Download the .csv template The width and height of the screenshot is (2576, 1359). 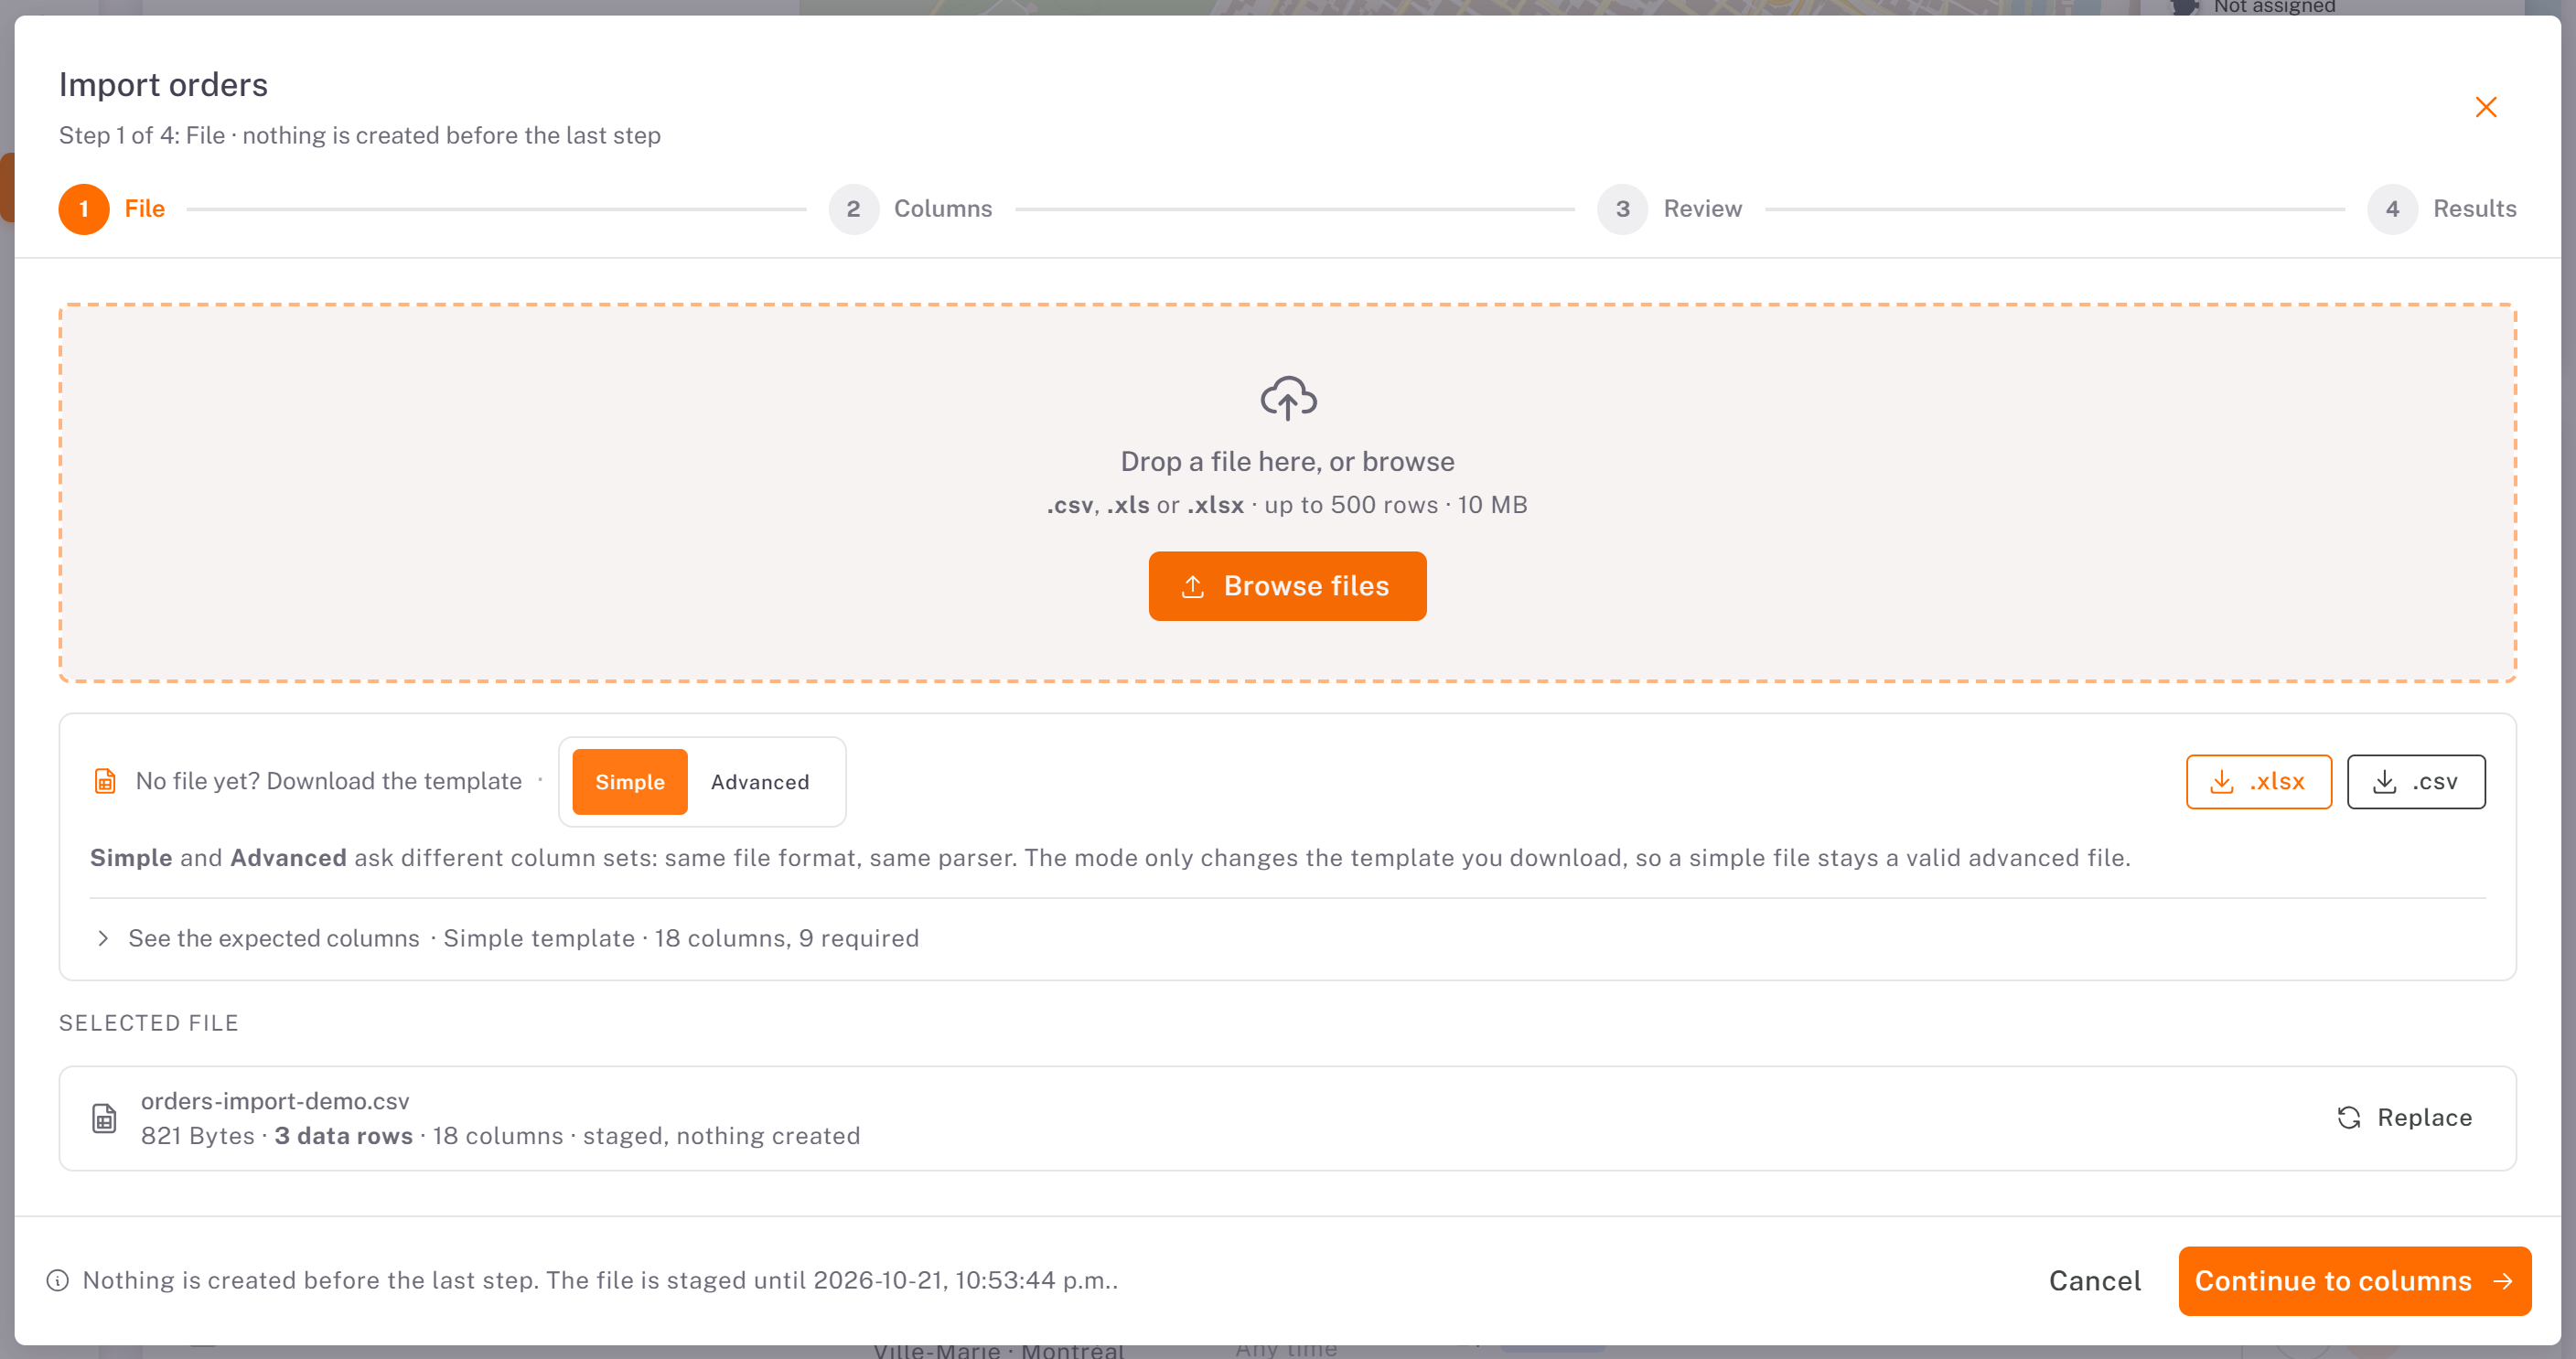2416,782
